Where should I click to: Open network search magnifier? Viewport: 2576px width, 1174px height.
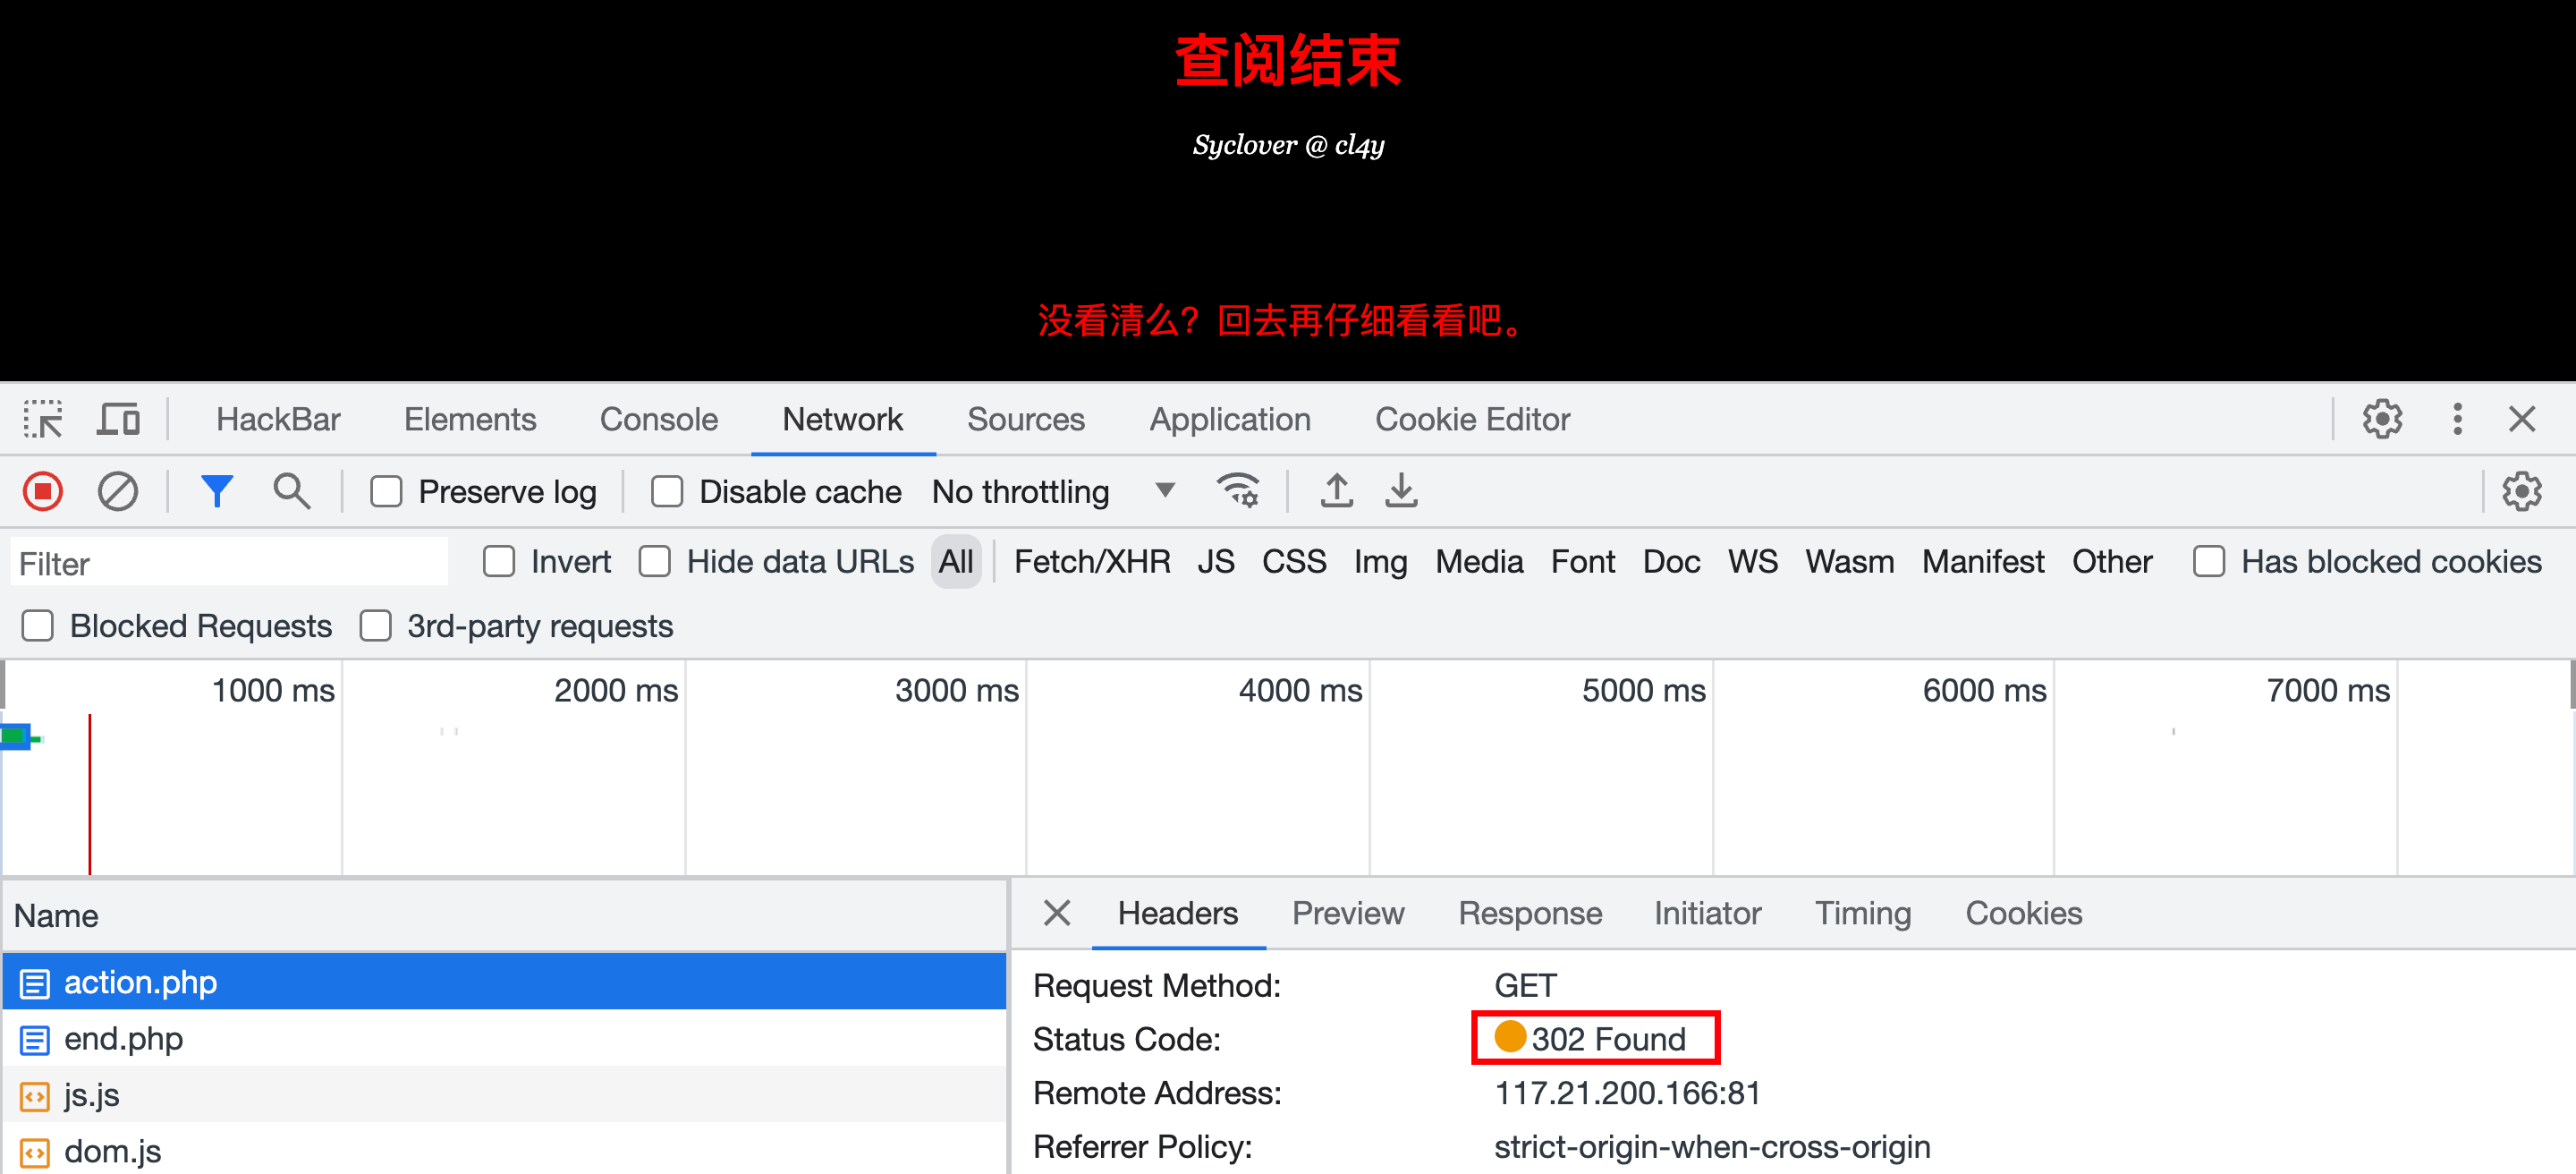click(291, 491)
